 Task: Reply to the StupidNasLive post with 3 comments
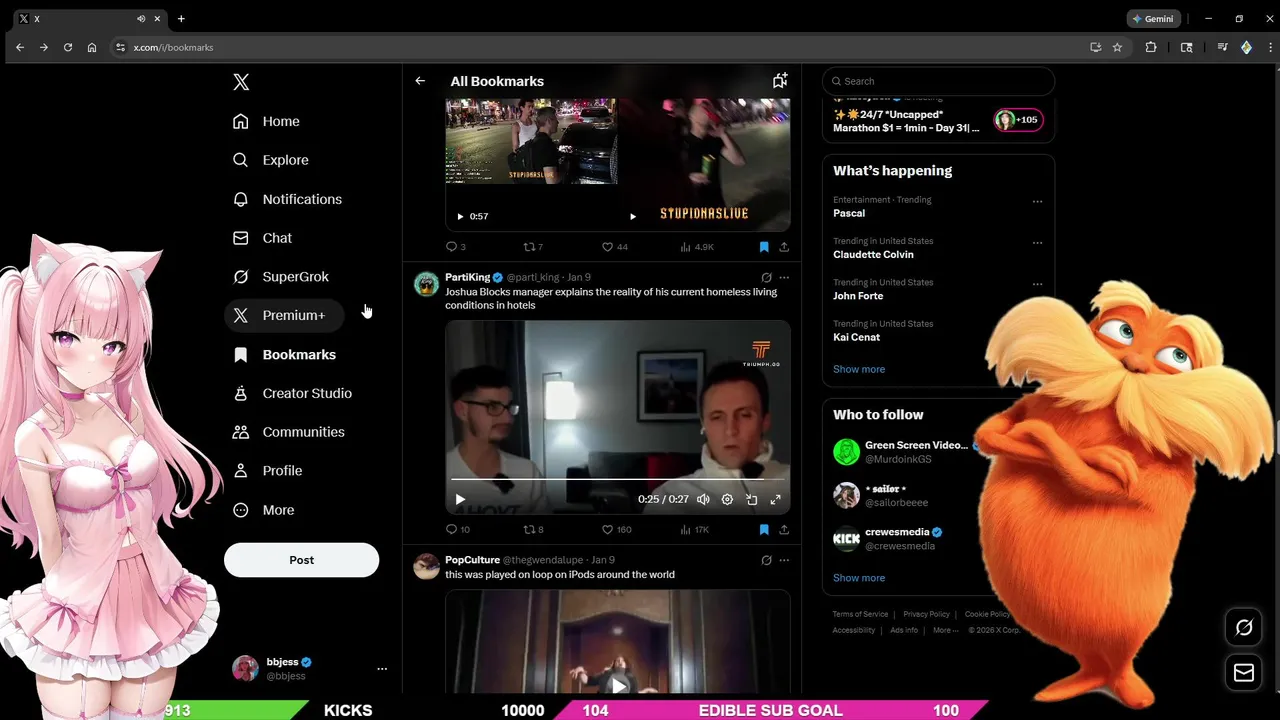click(456, 247)
